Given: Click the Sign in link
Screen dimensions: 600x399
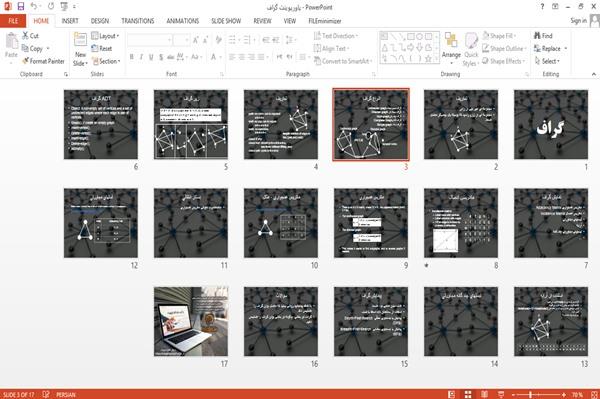Looking at the screenshot, I should point(578,21).
